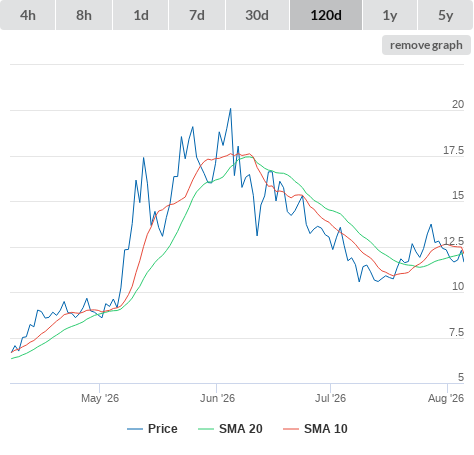Click the blue Price legend line marker
Screen dimensions: 474x455
click(135, 429)
